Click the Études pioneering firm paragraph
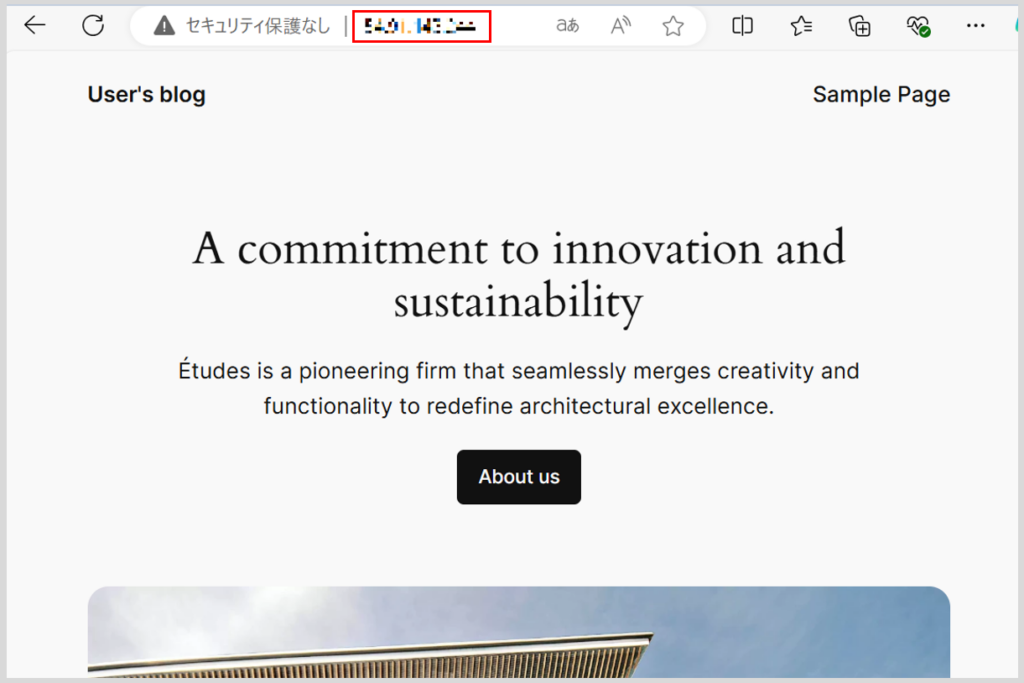The image size is (1024, 683). 519,388
